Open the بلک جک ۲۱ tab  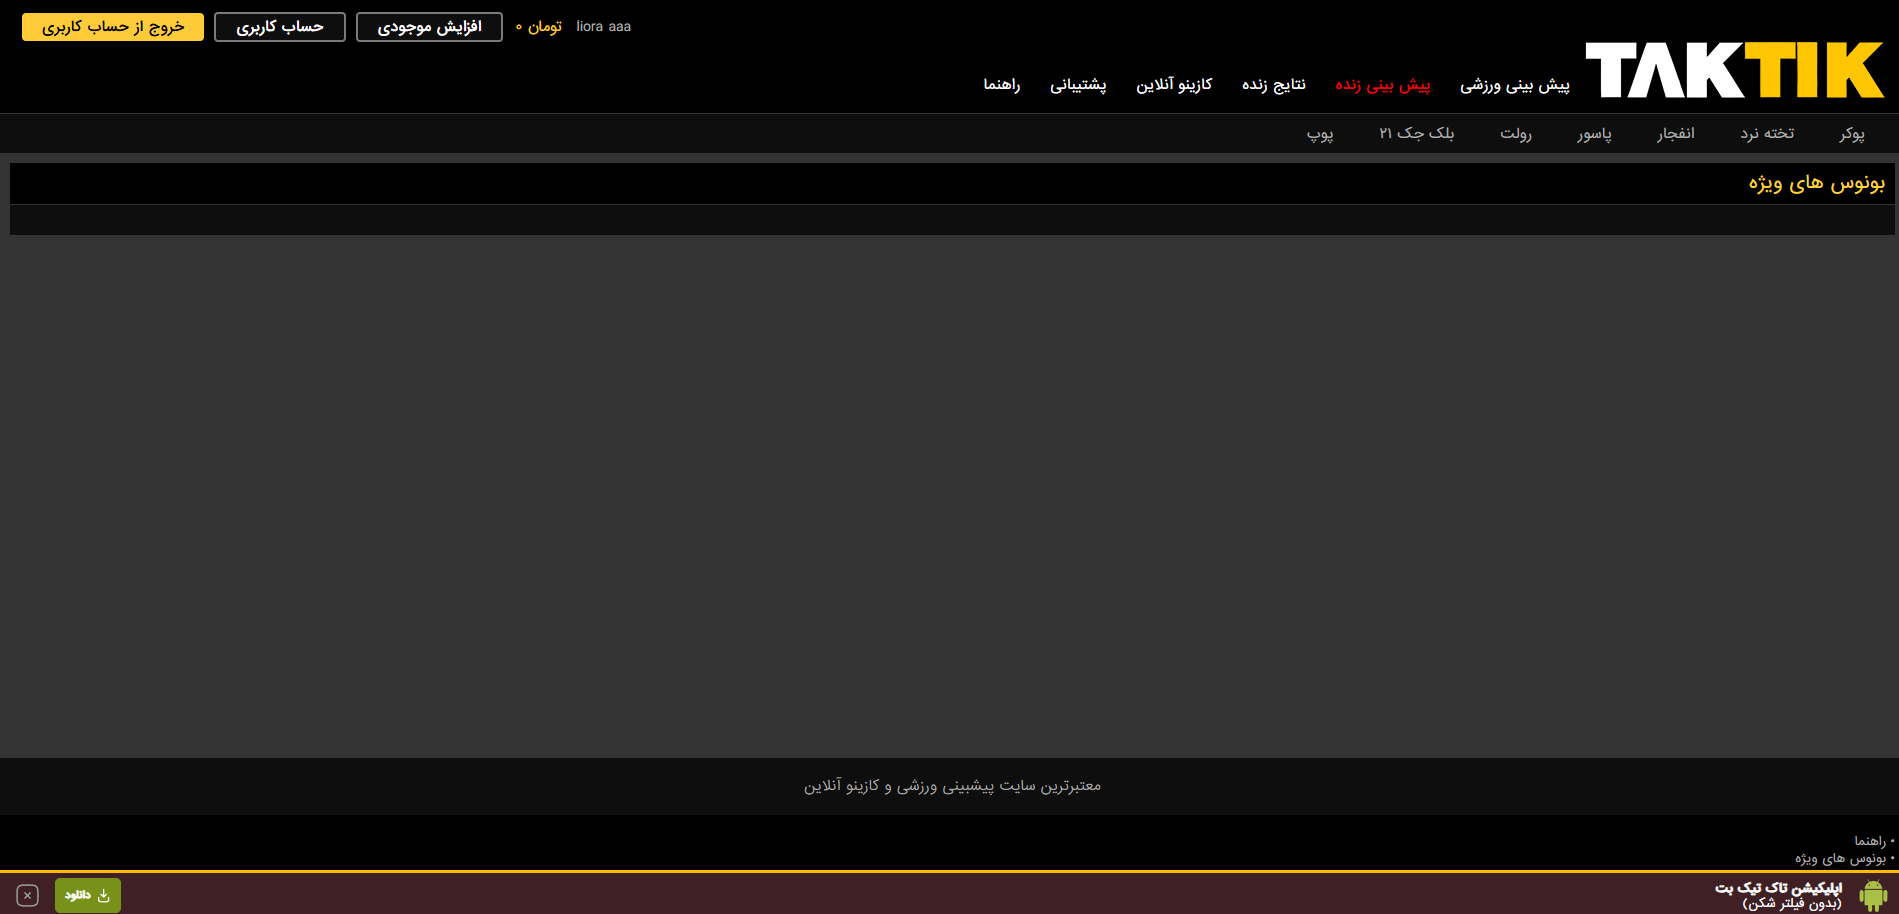[x=1416, y=133]
